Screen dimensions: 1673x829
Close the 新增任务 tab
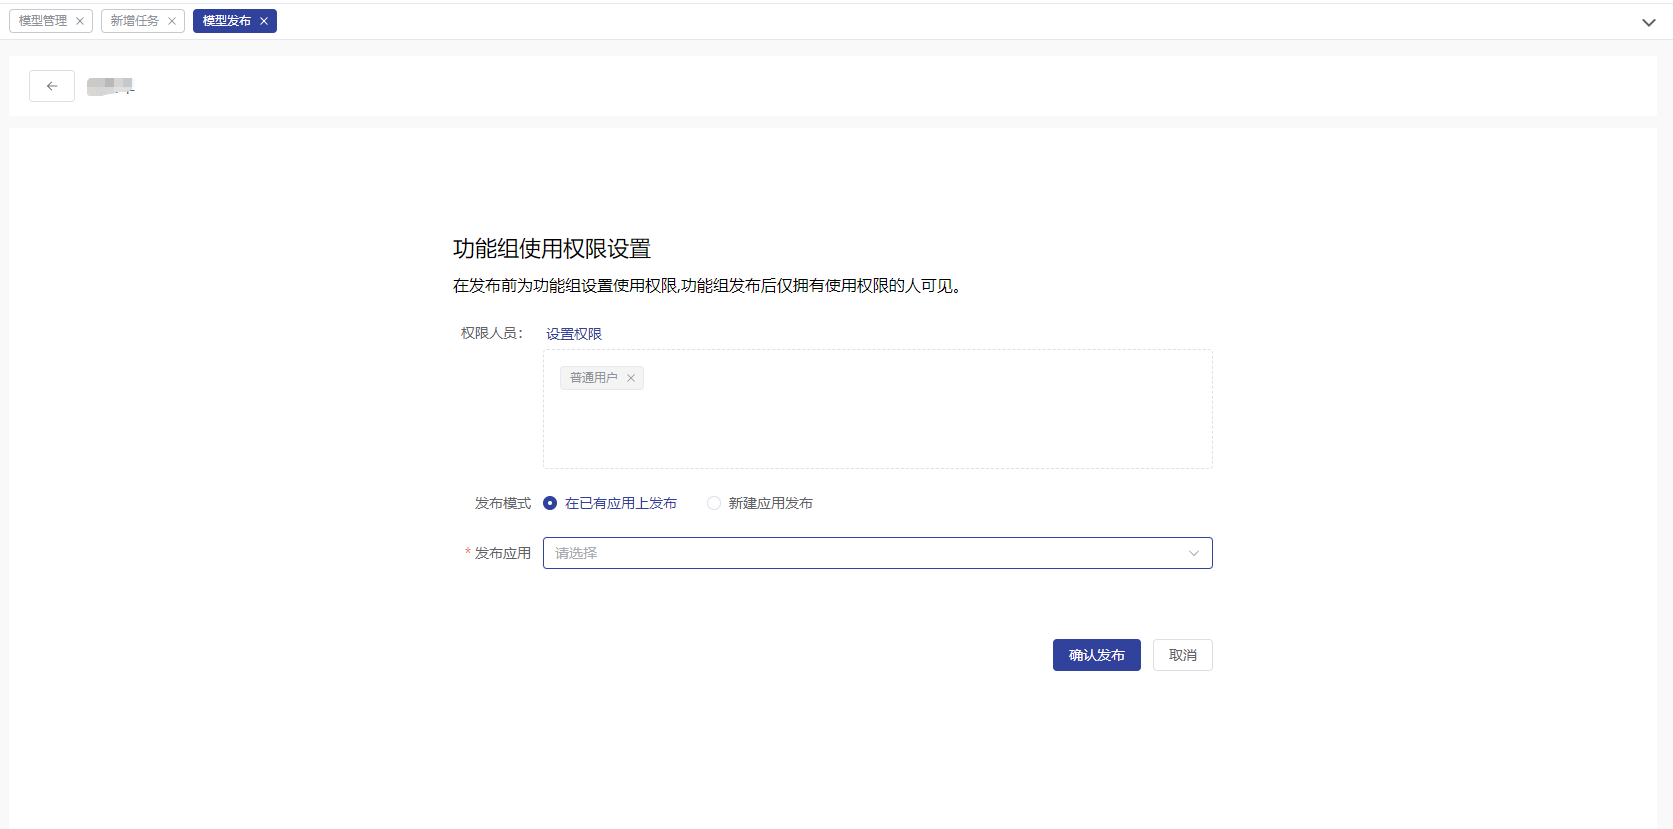coord(172,21)
